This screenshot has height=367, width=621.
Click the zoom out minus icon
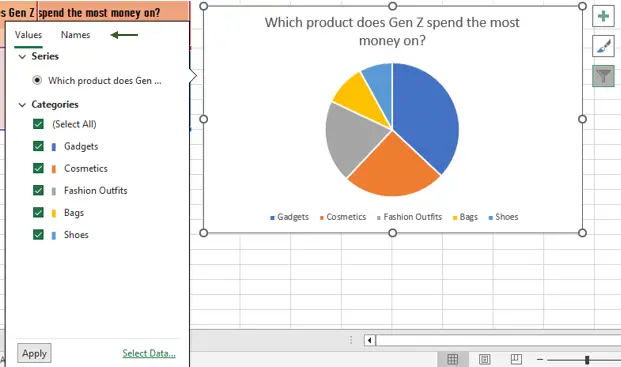click(540, 359)
